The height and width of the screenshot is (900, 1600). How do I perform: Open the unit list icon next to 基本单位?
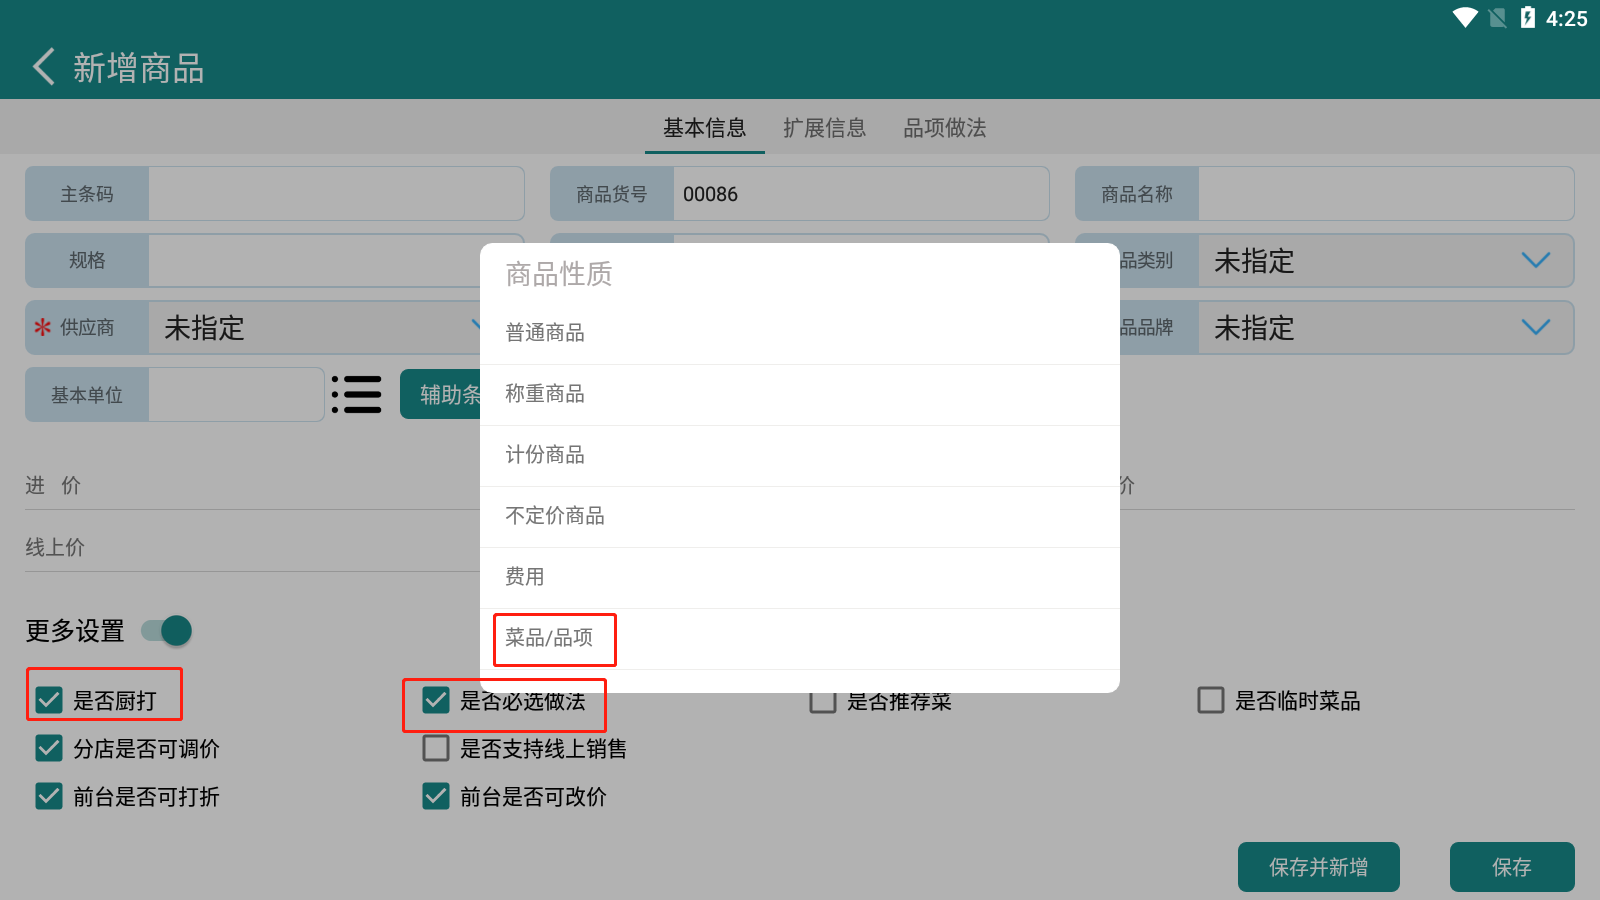357,395
